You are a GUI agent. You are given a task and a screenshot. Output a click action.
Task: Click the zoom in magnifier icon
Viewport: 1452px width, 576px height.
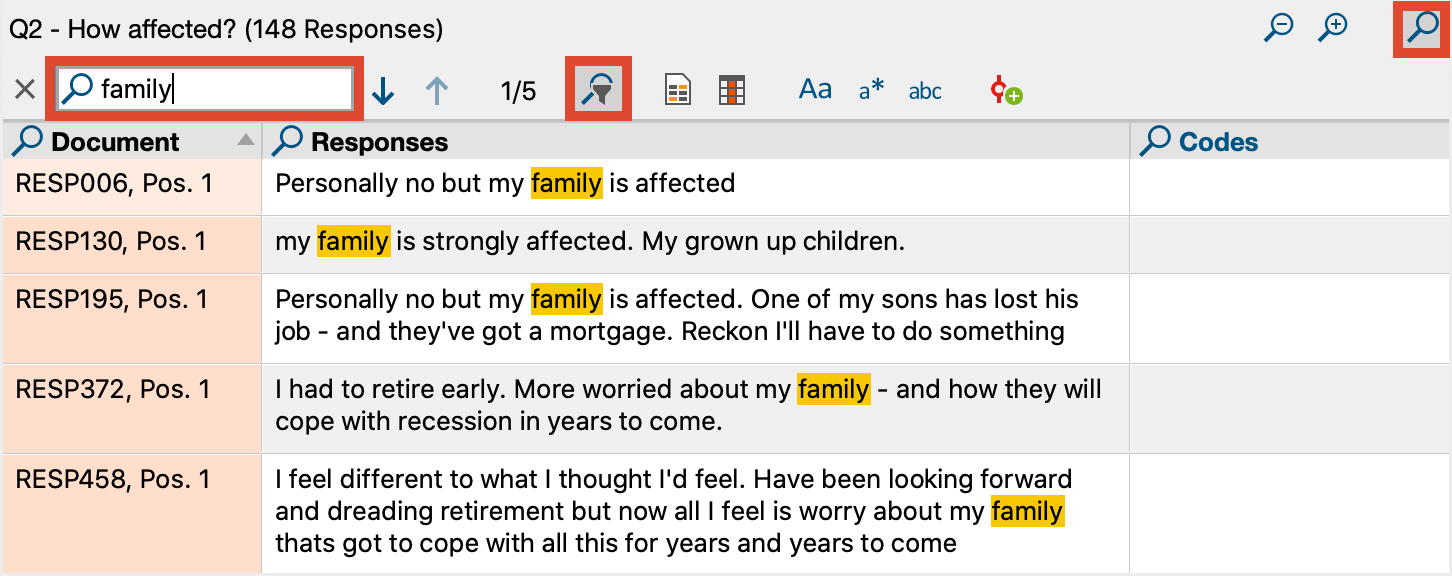tap(1334, 27)
